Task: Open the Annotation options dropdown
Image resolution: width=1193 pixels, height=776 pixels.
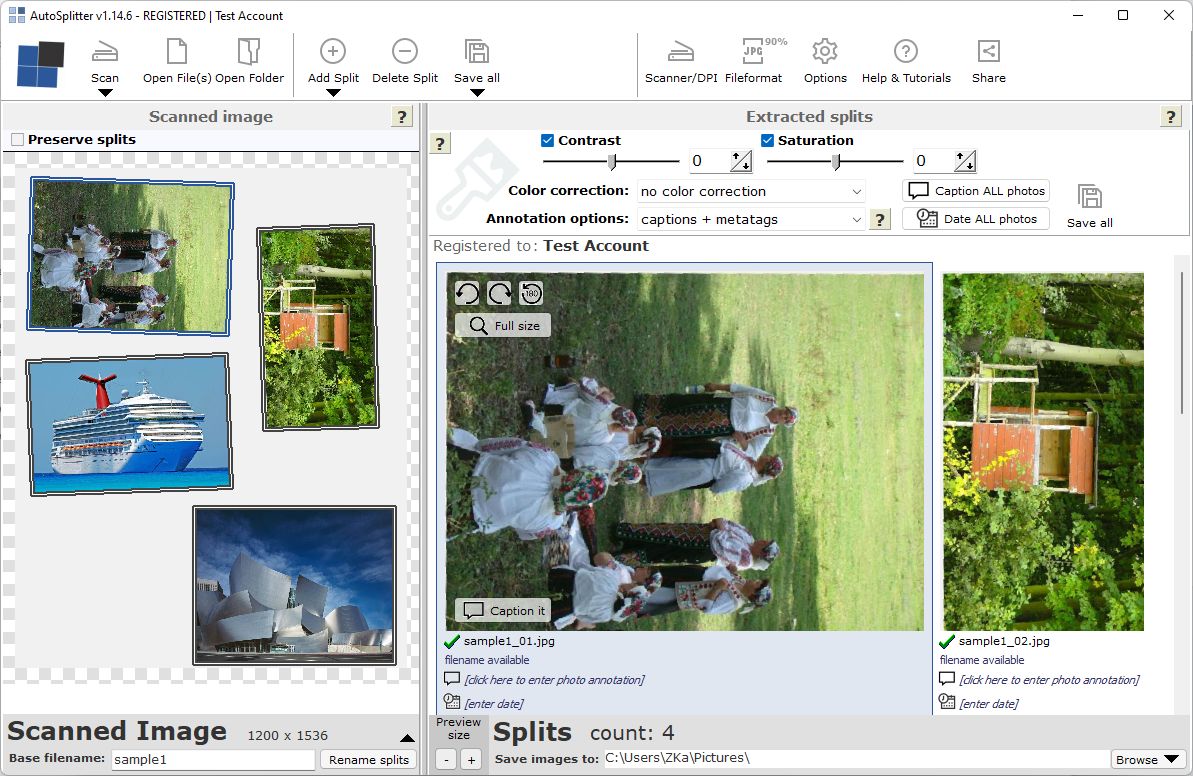Action: tap(751, 220)
